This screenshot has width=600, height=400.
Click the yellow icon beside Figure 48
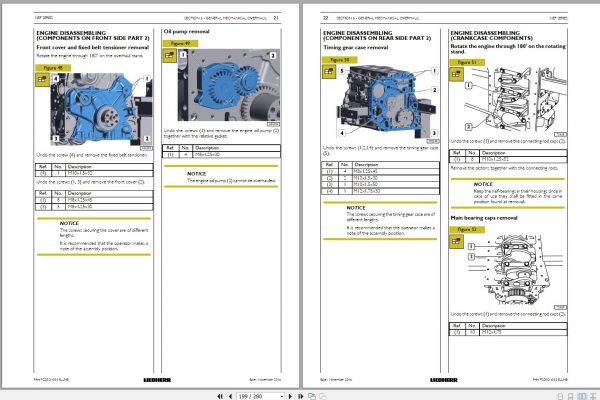(42, 80)
